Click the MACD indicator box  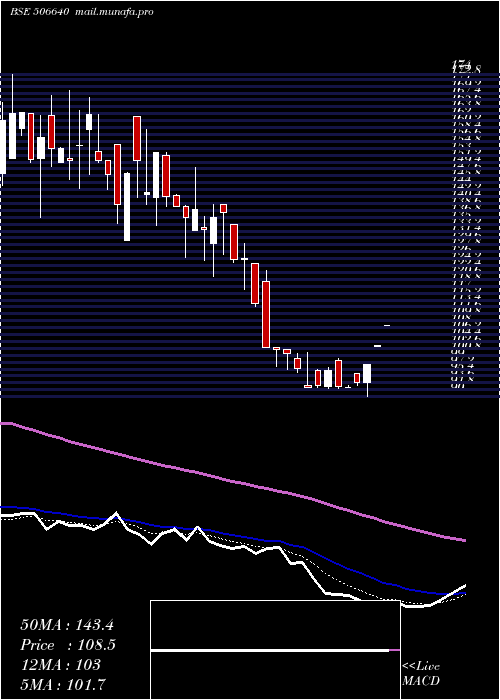pyautogui.click(x=275, y=650)
